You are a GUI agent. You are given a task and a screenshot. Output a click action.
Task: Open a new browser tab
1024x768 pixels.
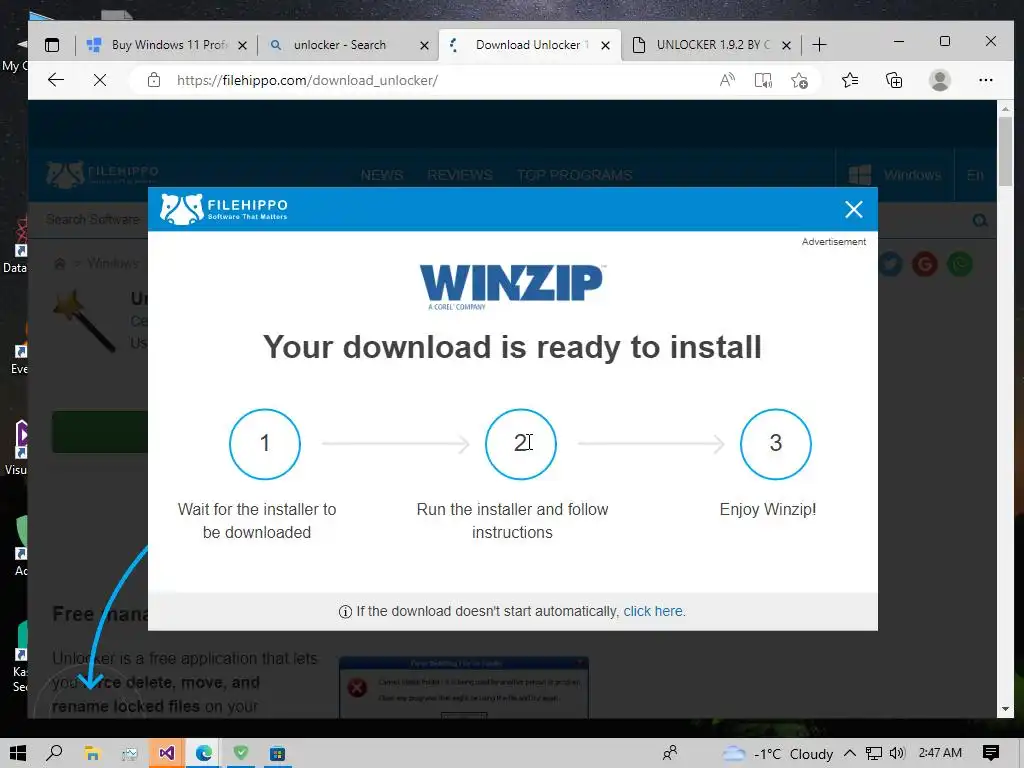tap(820, 45)
